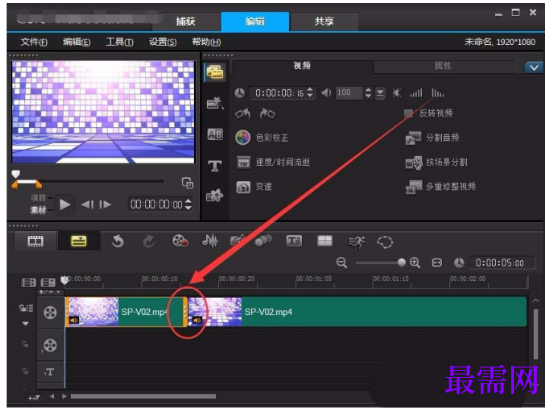Enlarge the preview window icon
557x411 pixels.
(x=187, y=183)
